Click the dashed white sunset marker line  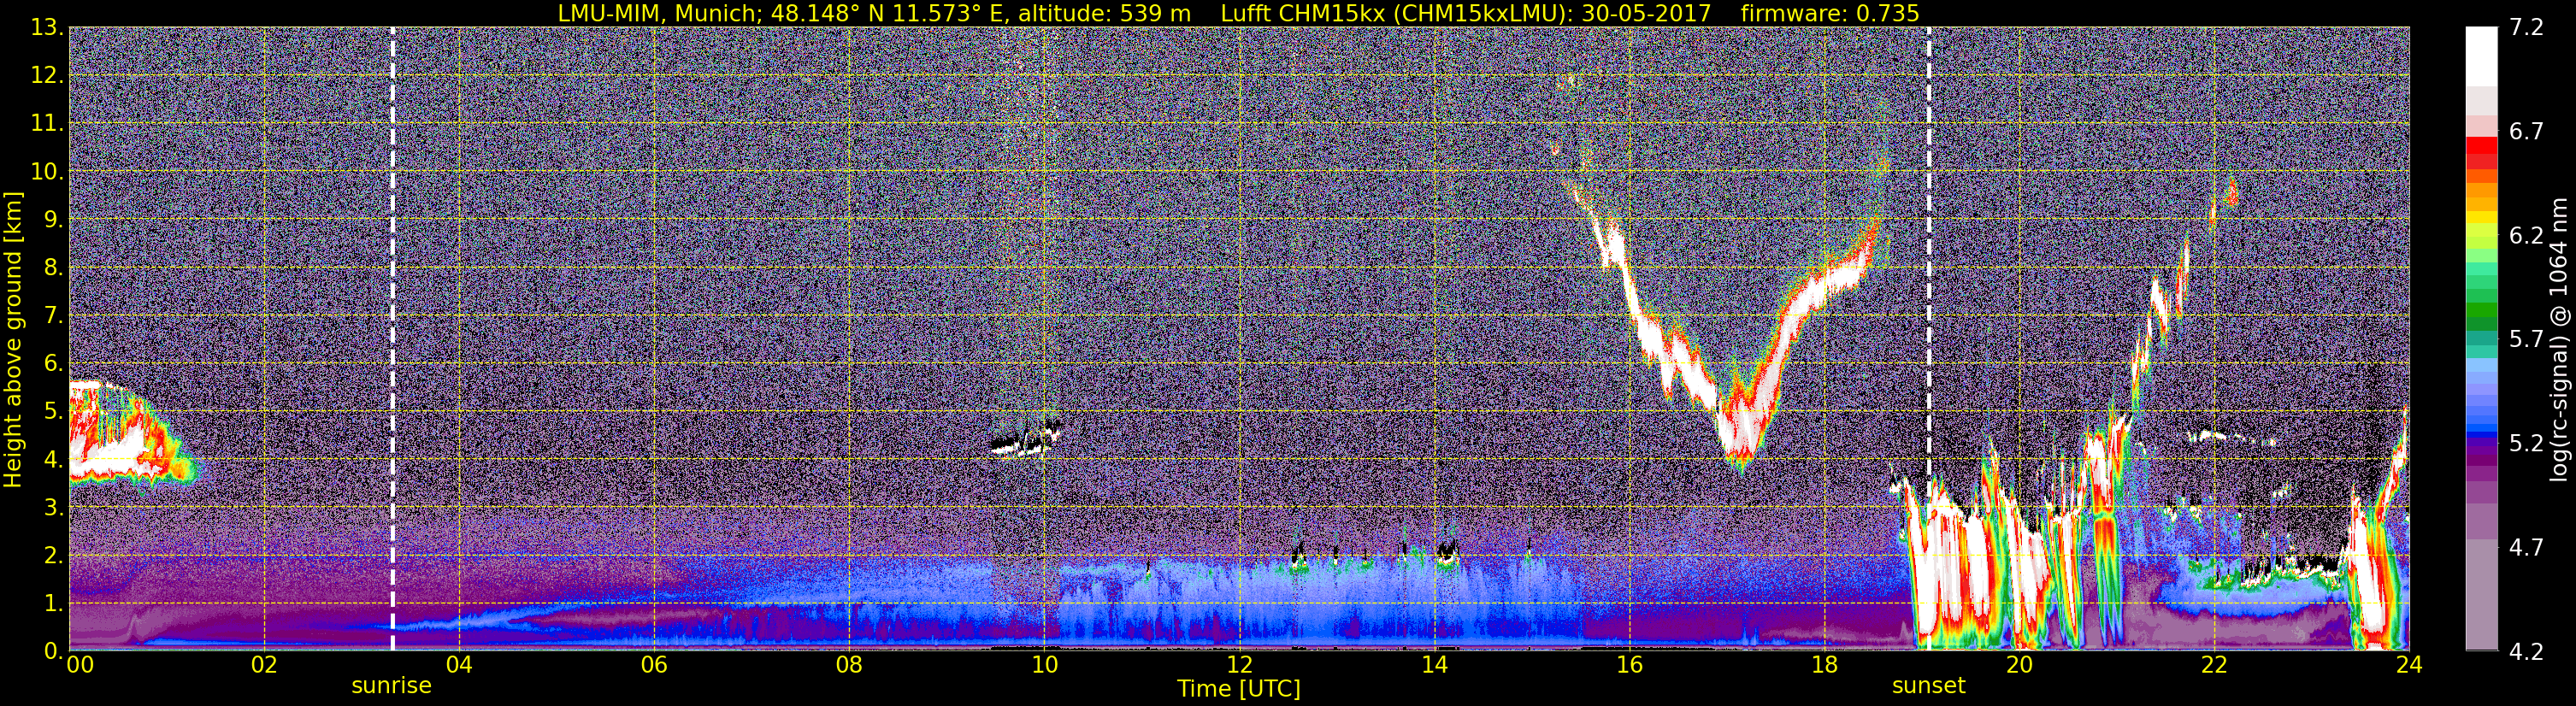[1928, 340]
